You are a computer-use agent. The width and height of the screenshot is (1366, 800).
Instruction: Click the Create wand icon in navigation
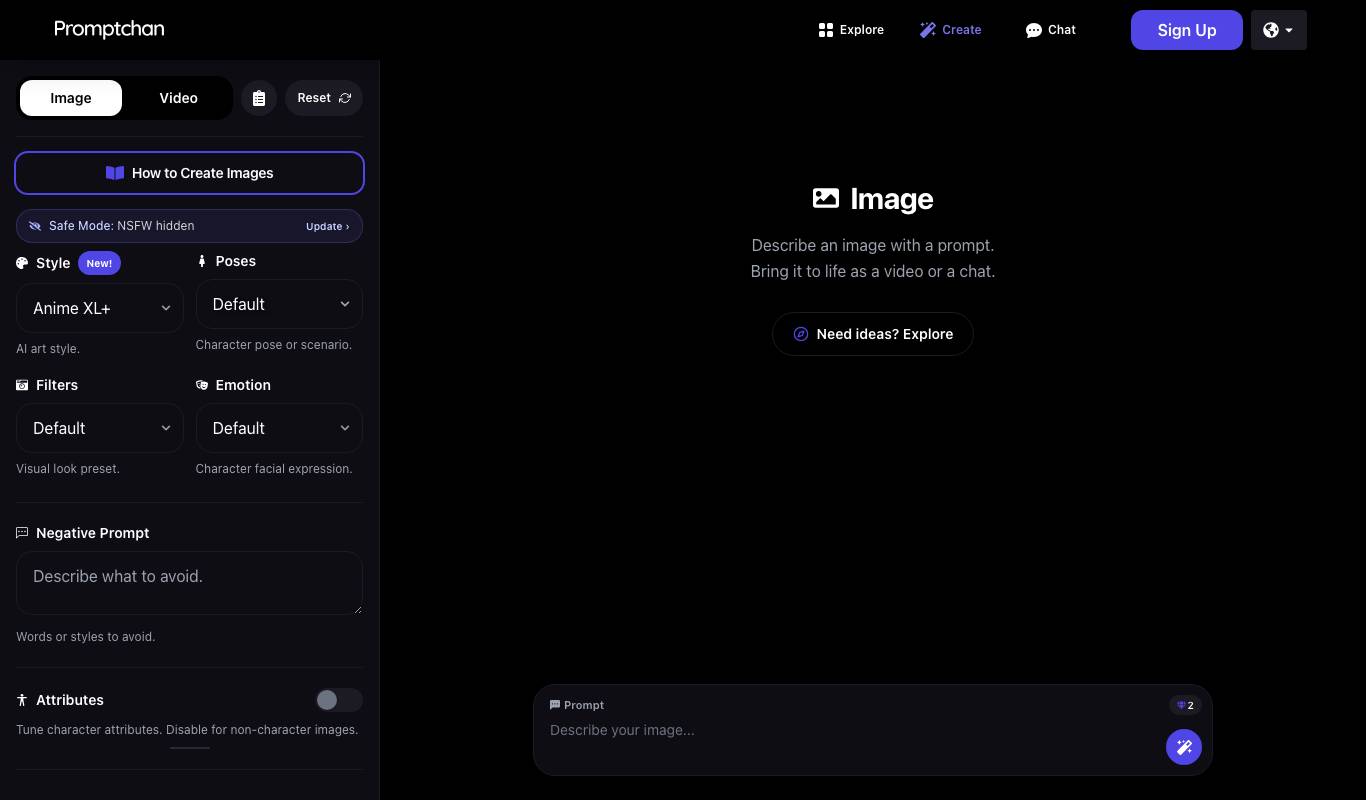click(928, 30)
